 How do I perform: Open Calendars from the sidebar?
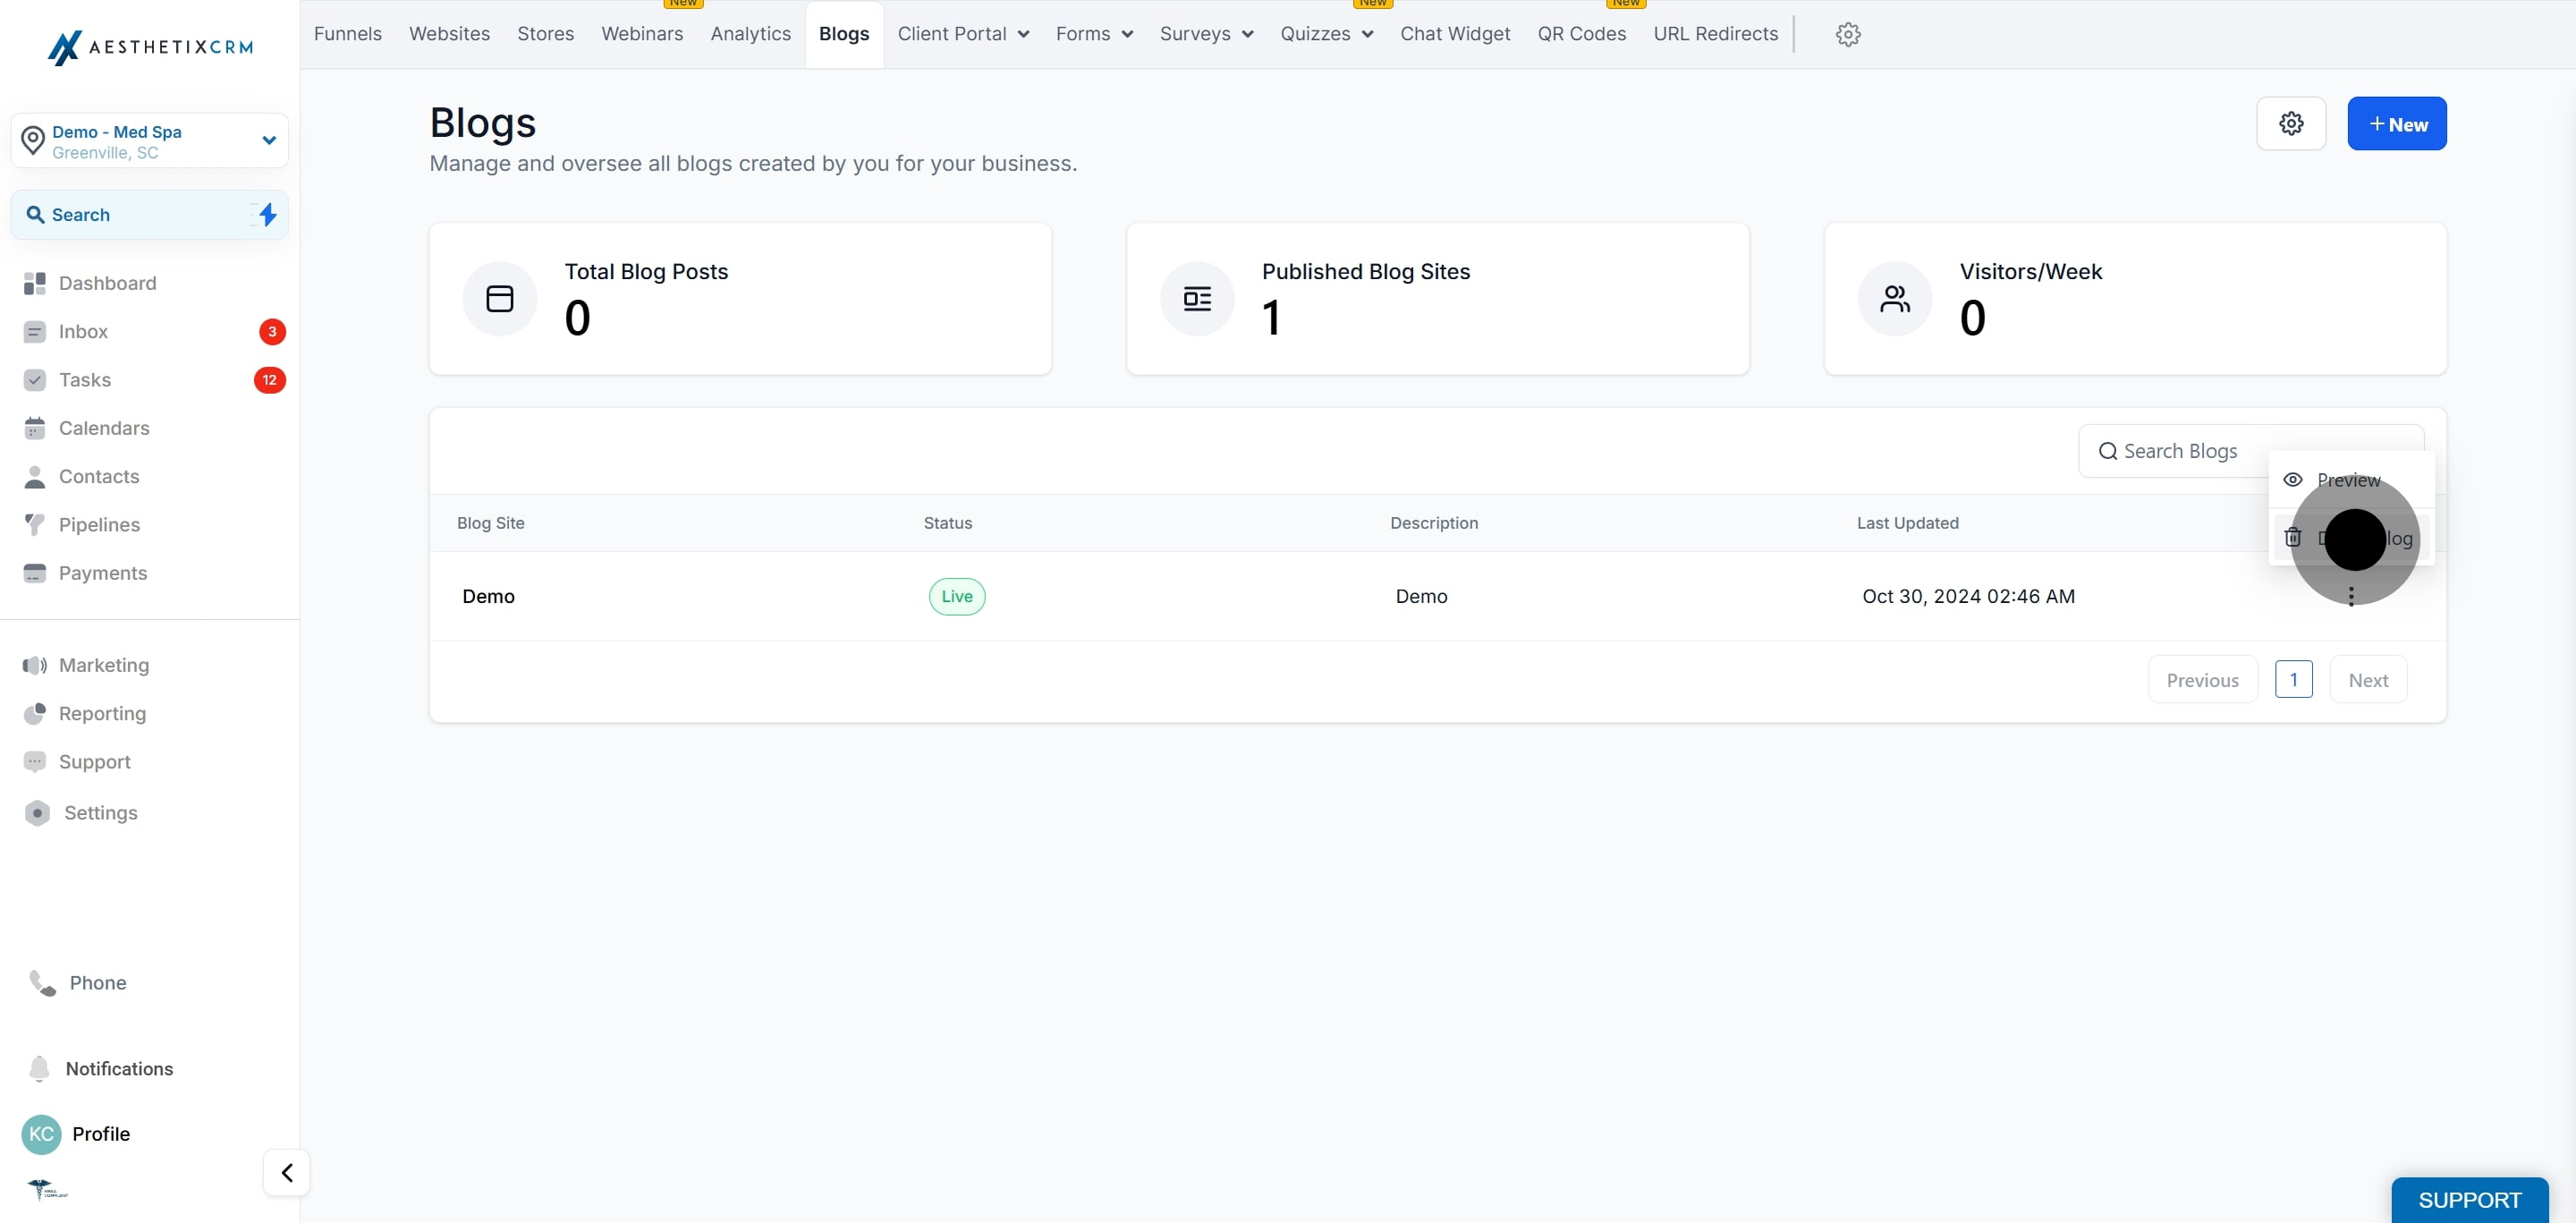[103, 428]
